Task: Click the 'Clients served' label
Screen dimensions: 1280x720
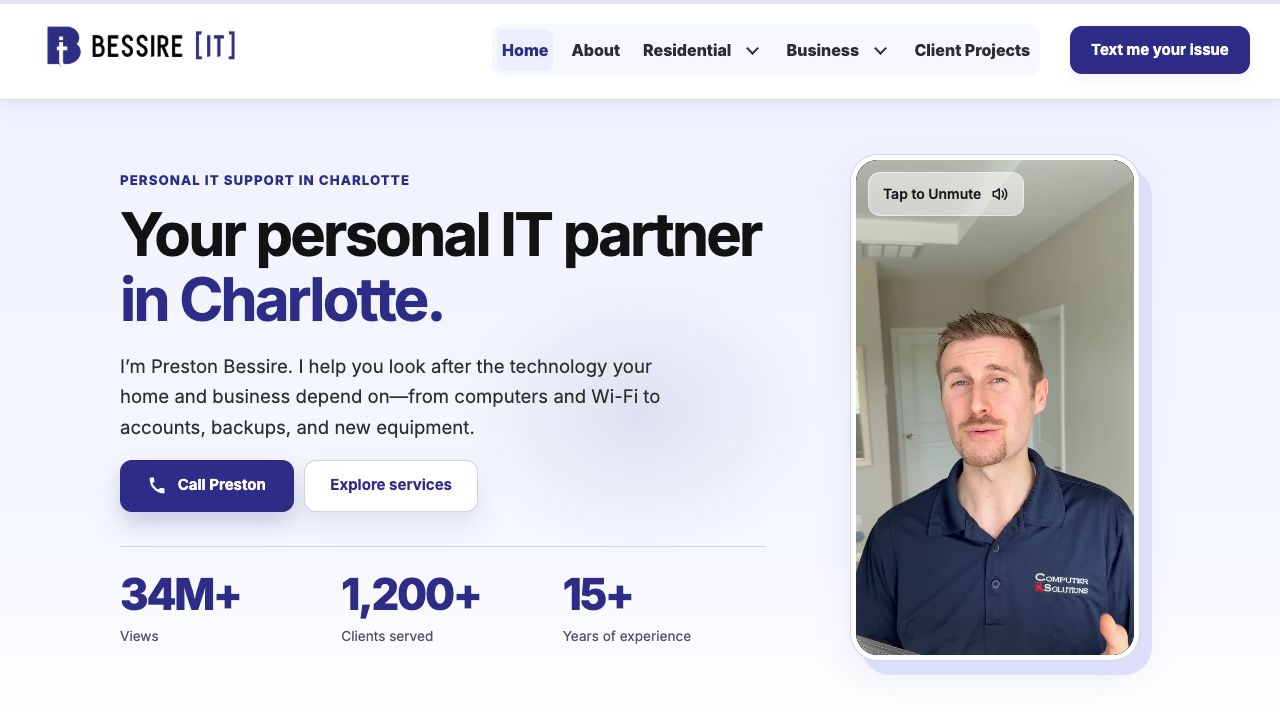Action: pos(387,636)
